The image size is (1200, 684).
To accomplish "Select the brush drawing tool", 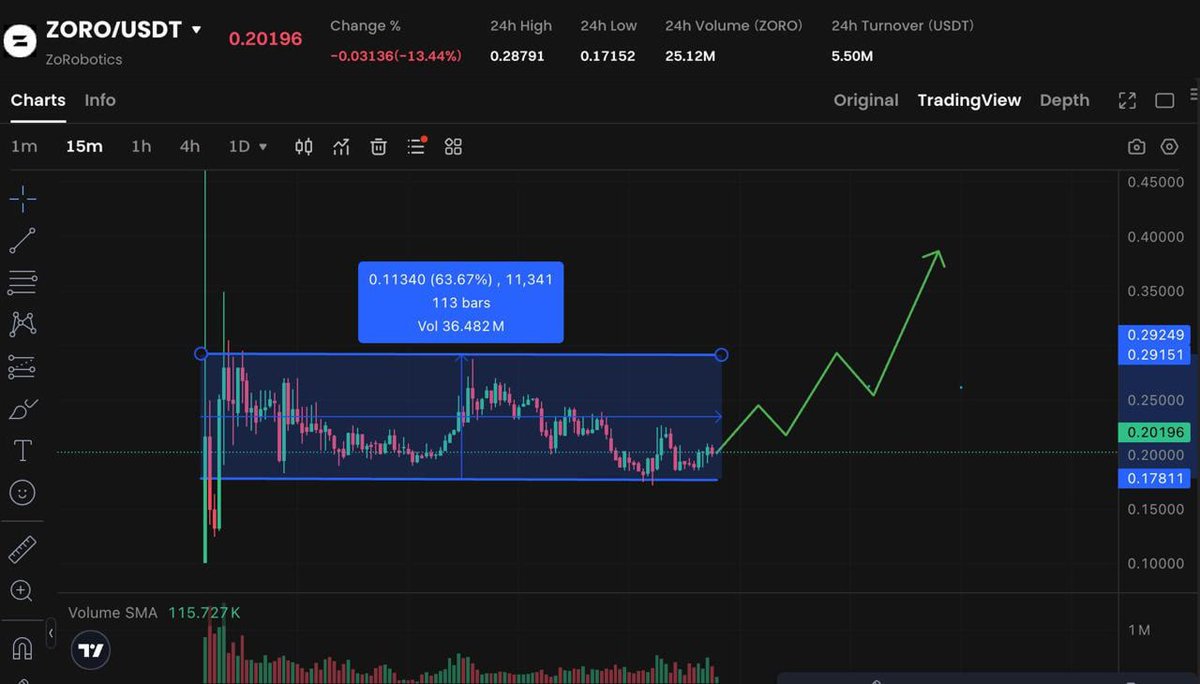I will pyautogui.click(x=22, y=409).
